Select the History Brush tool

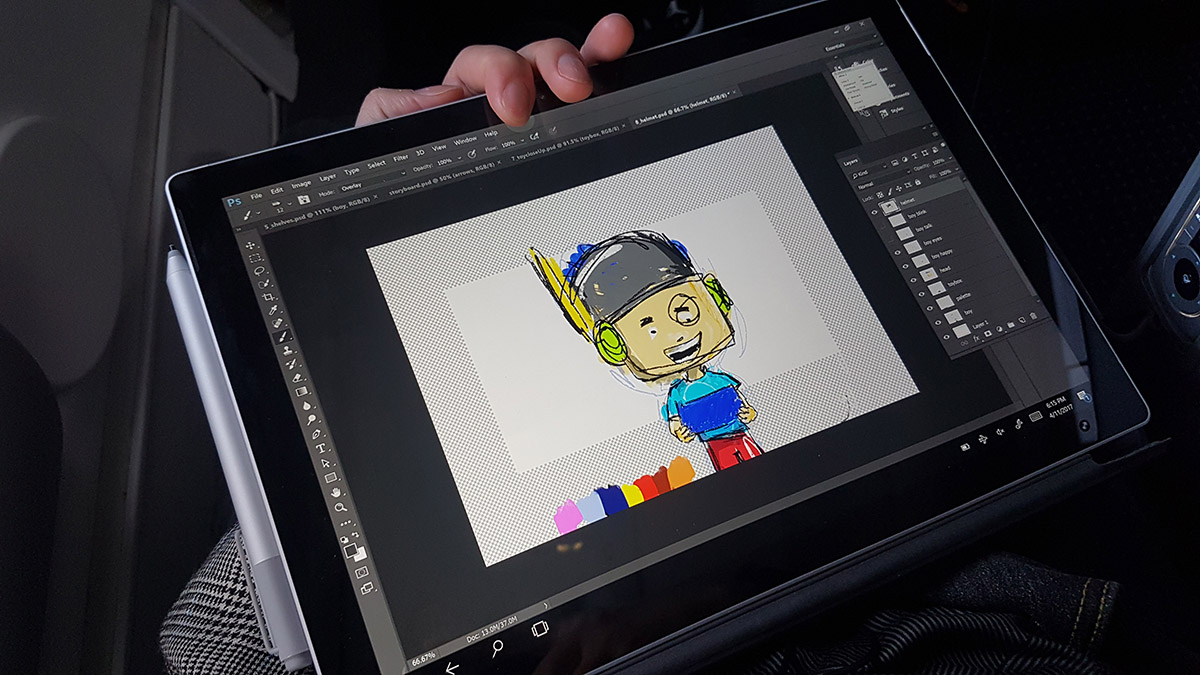(x=291, y=363)
